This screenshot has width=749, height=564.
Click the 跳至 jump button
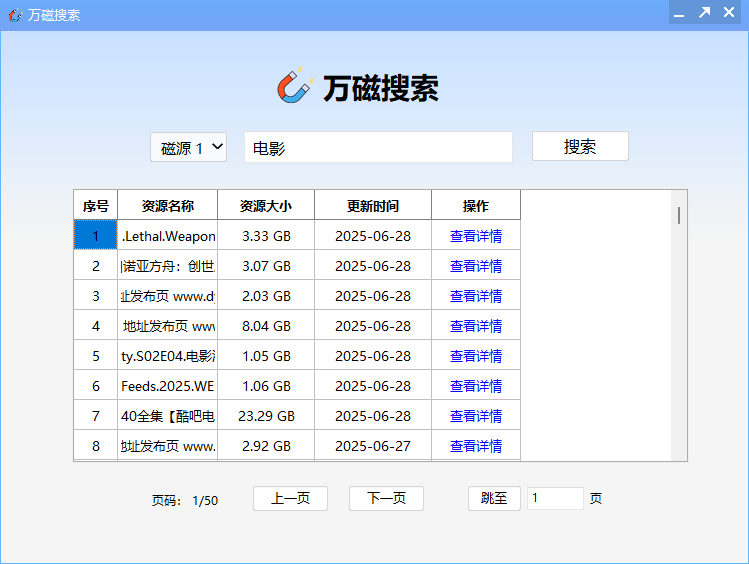click(x=494, y=499)
